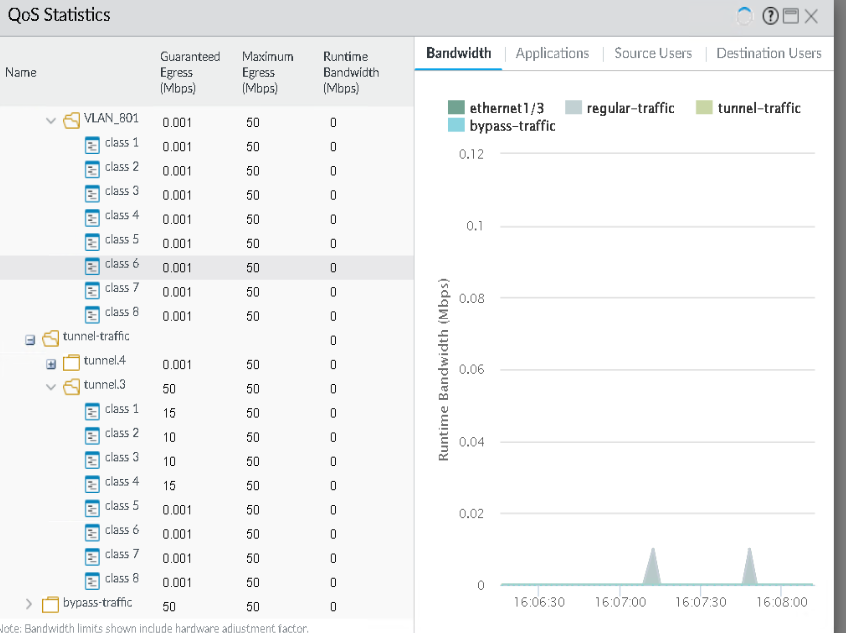846x633 pixels.
Task: Click the tunnel-traffic folder icon
Action: 51,338
